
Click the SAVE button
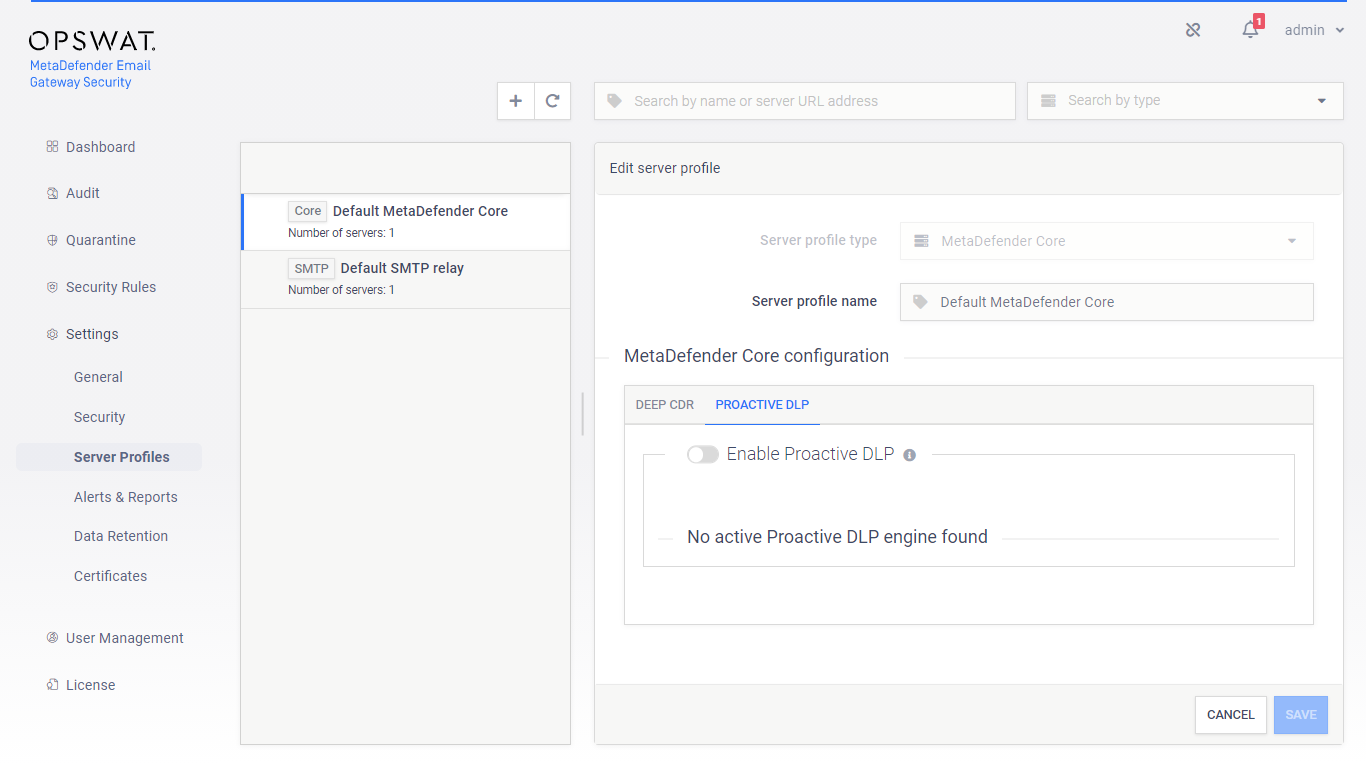(x=1301, y=715)
